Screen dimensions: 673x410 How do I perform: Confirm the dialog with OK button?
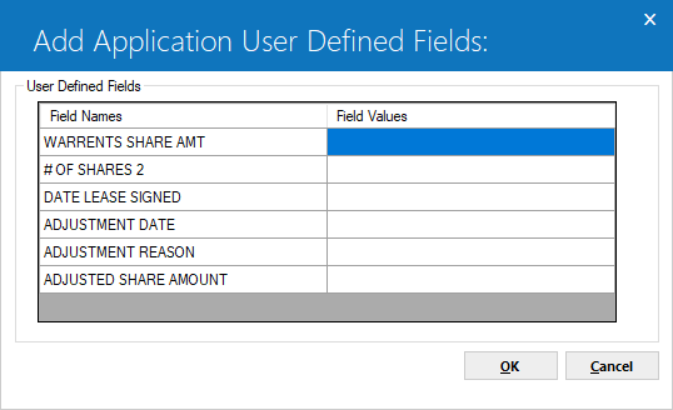(511, 366)
